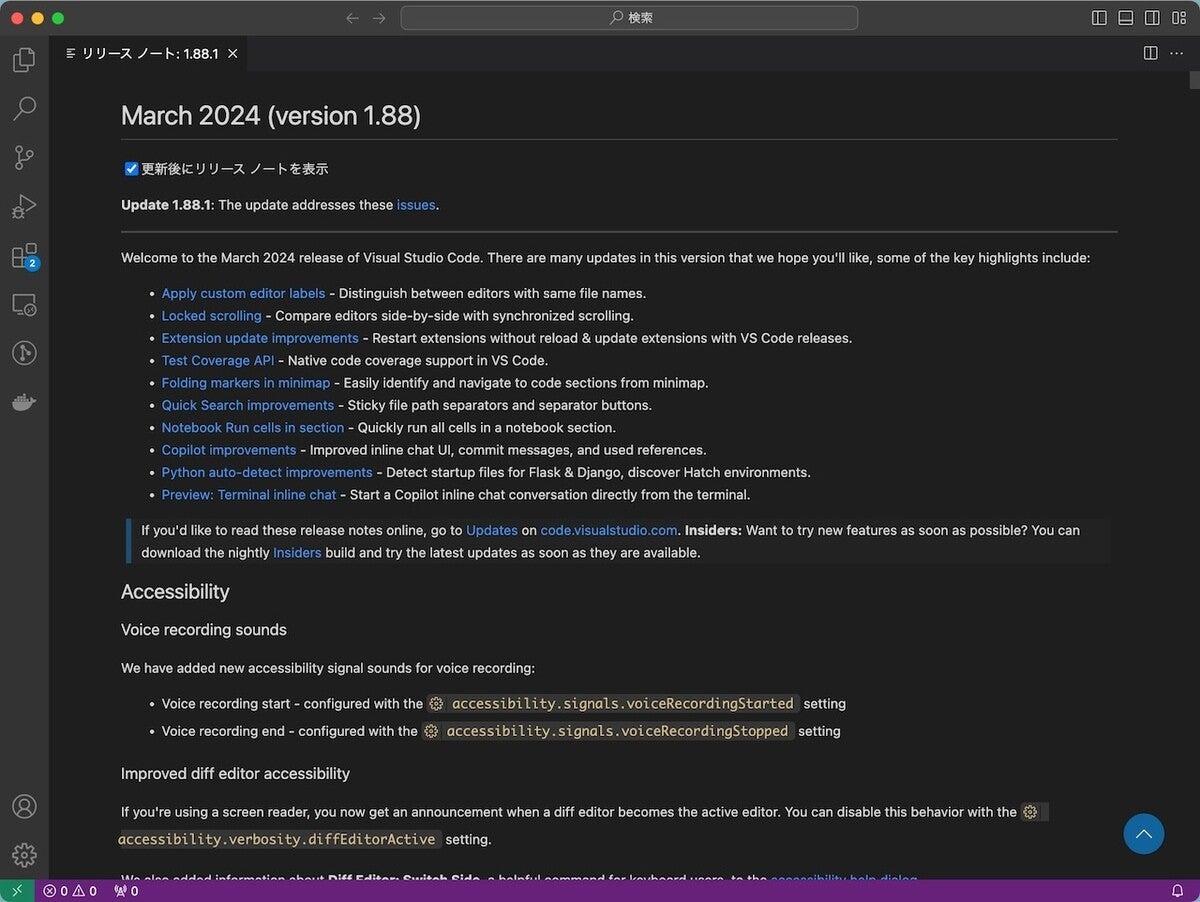The height and width of the screenshot is (902, 1200).
Task: Open Apply custom editor labels link
Action: (x=243, y=293)
